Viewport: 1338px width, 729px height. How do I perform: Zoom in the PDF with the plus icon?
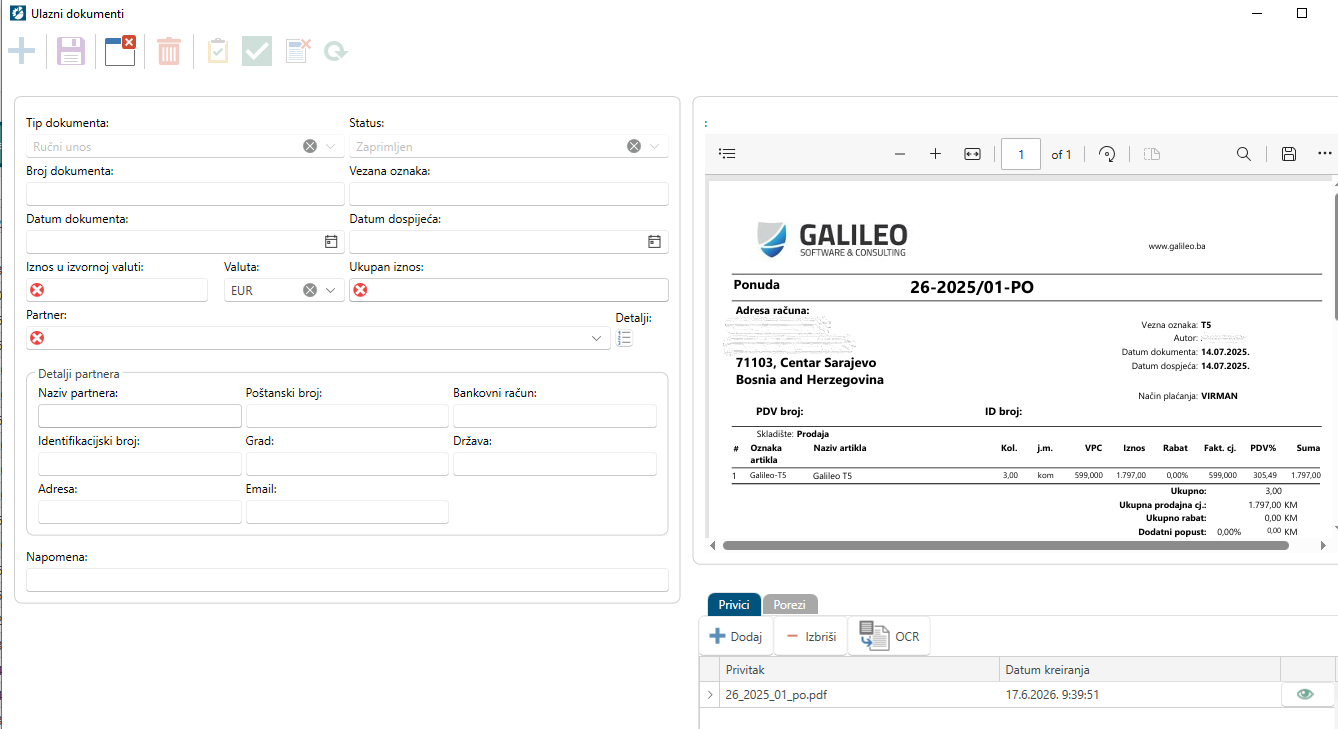(x=935, y=154)
